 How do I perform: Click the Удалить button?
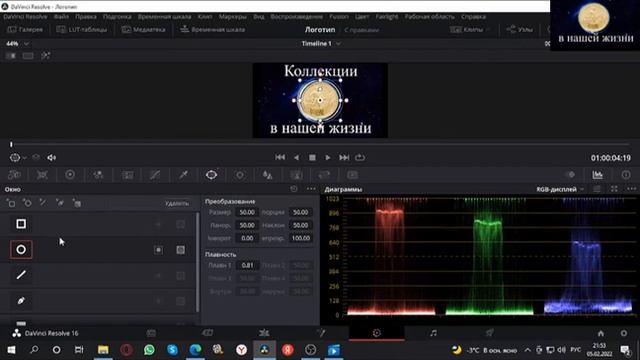point(177,203)
